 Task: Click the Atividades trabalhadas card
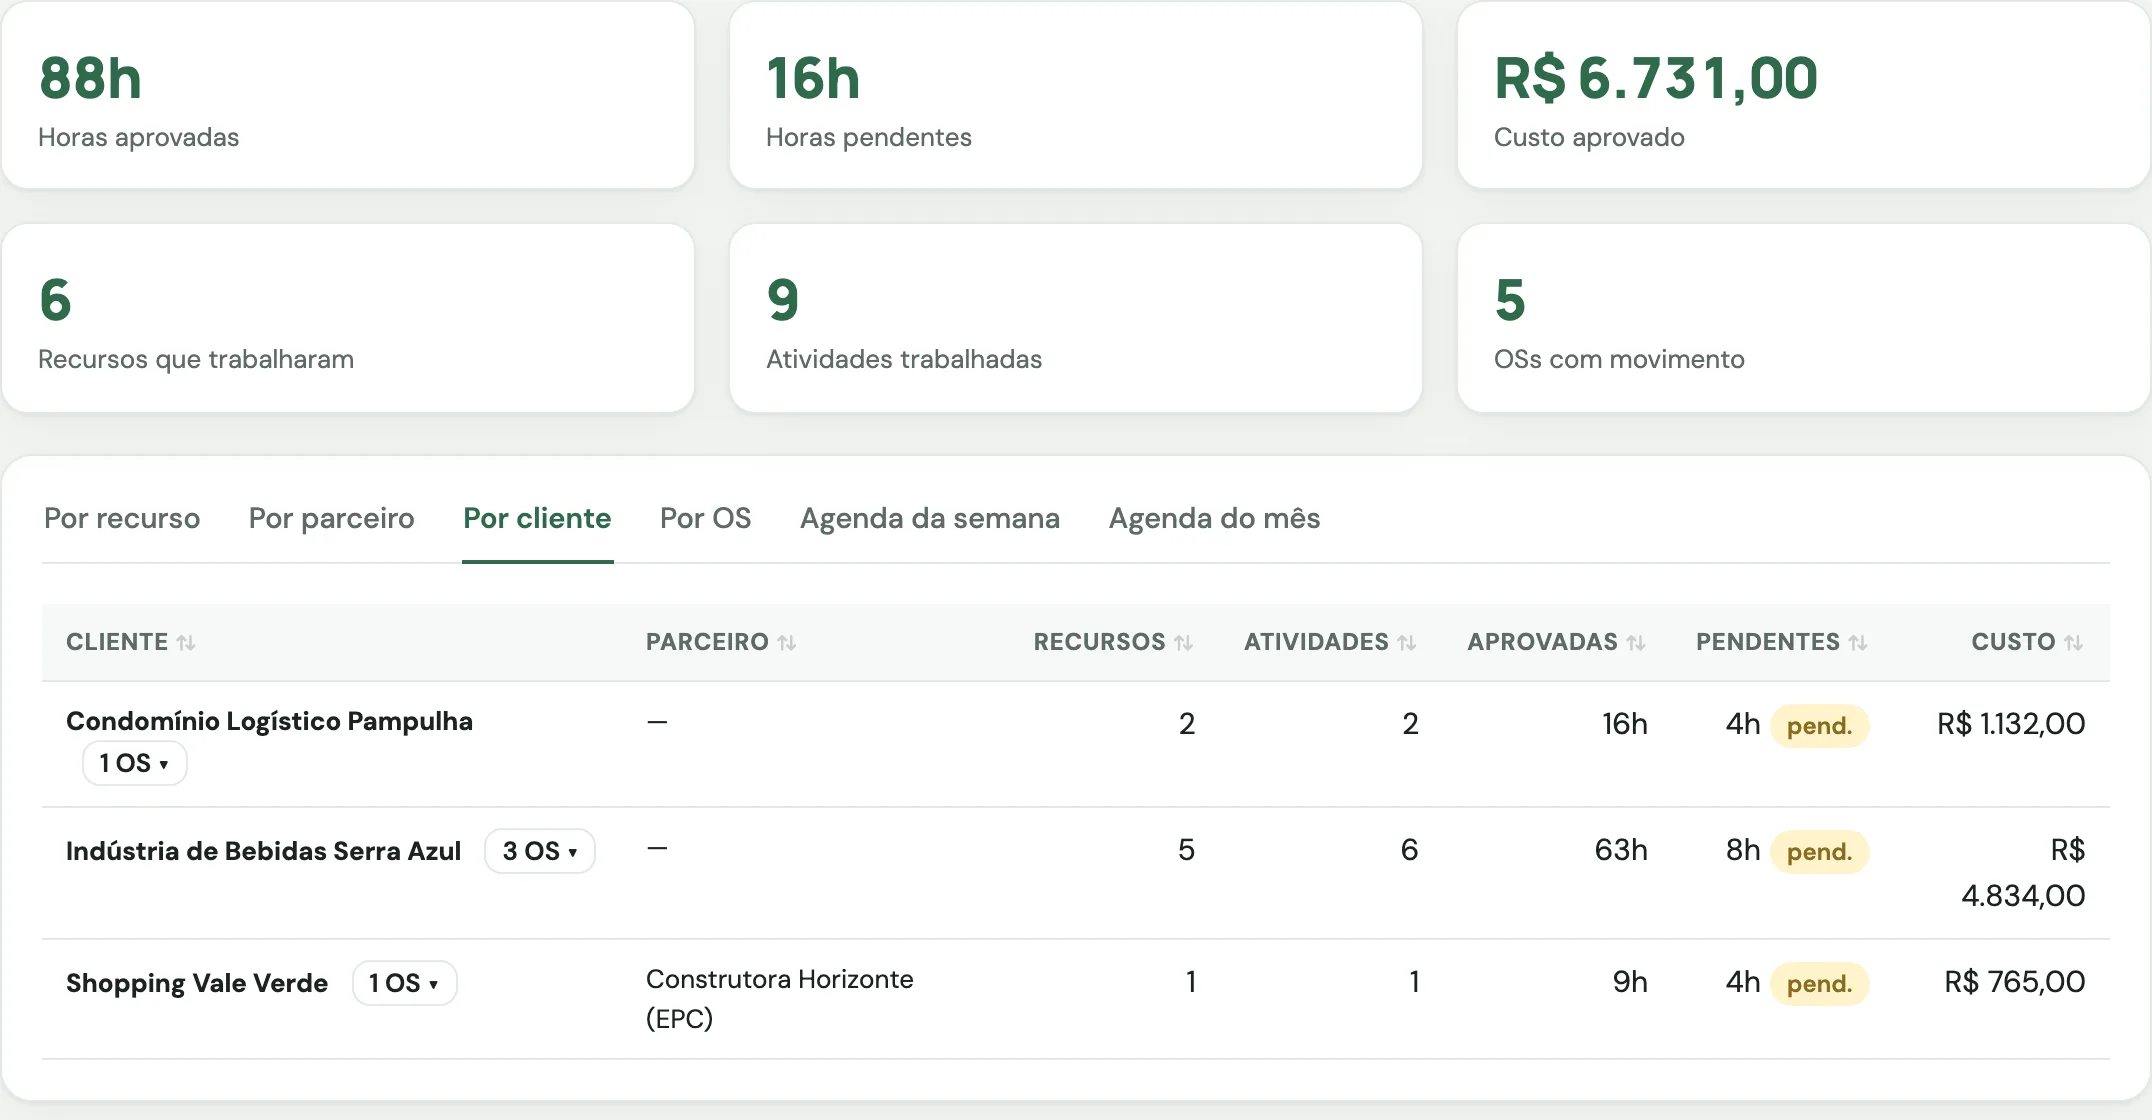pyautogui.click(x=1076, y=318)
